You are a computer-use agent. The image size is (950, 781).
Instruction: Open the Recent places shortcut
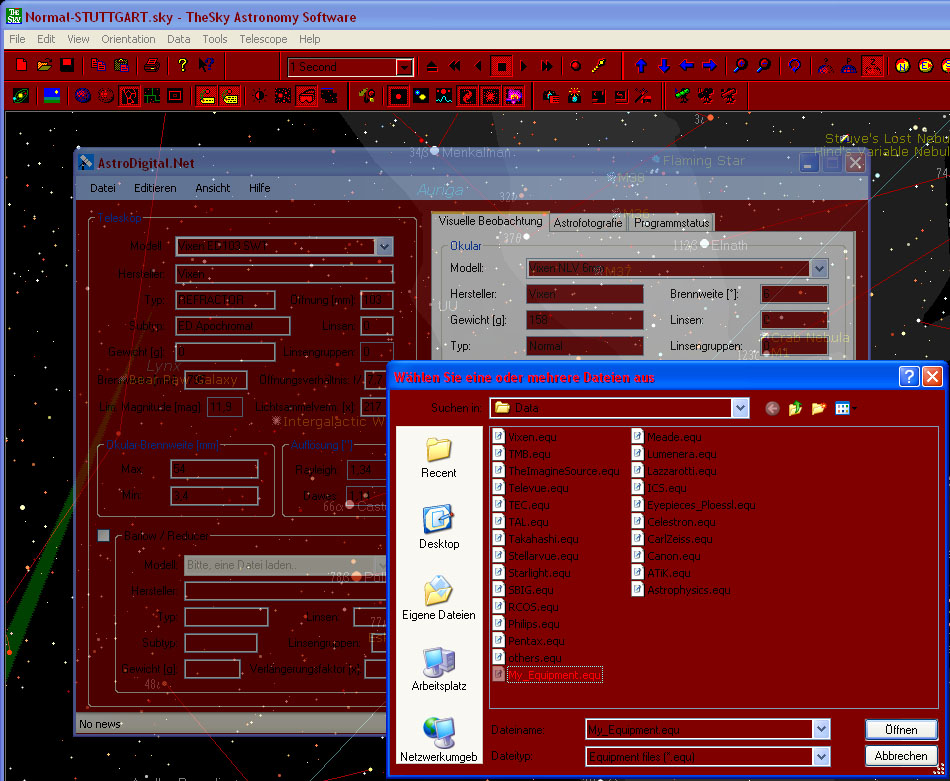(439, 458)
